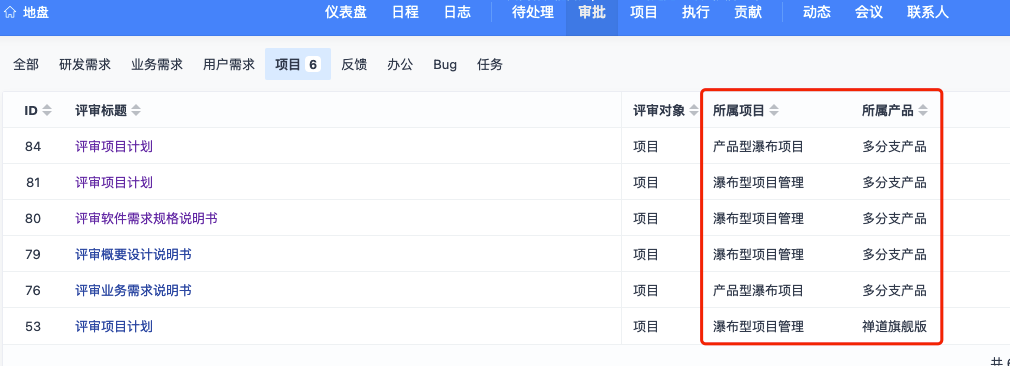Select the Bug tab
Viewport: 1010px width, 366px height.
[445, 64]
